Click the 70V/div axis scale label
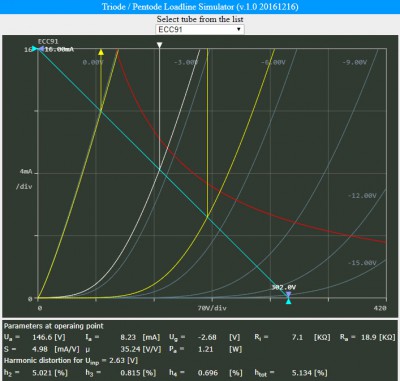Image resolution: width=400 pixels, height=381 pixels. (x=212, y=308)
